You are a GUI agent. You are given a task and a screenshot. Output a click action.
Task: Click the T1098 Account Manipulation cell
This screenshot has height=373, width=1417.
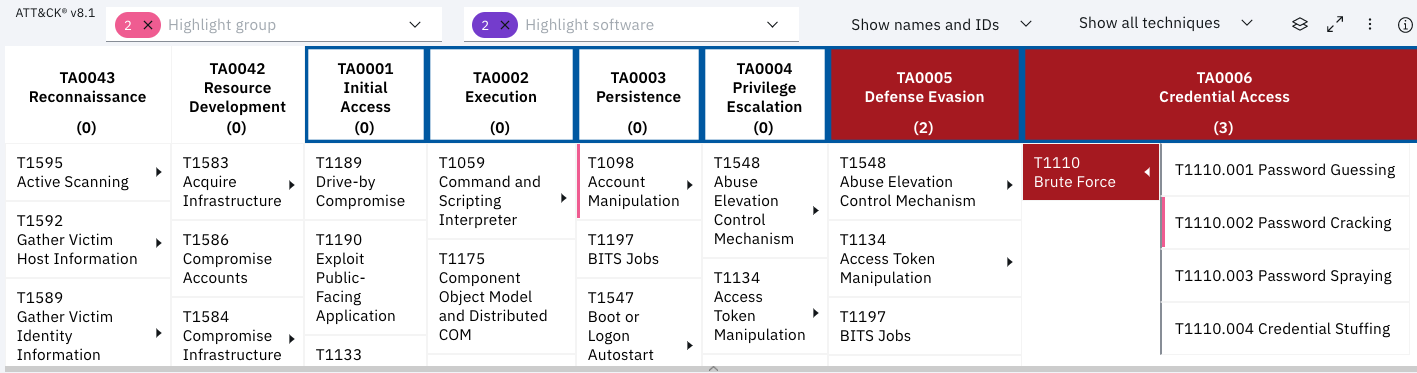639,182
